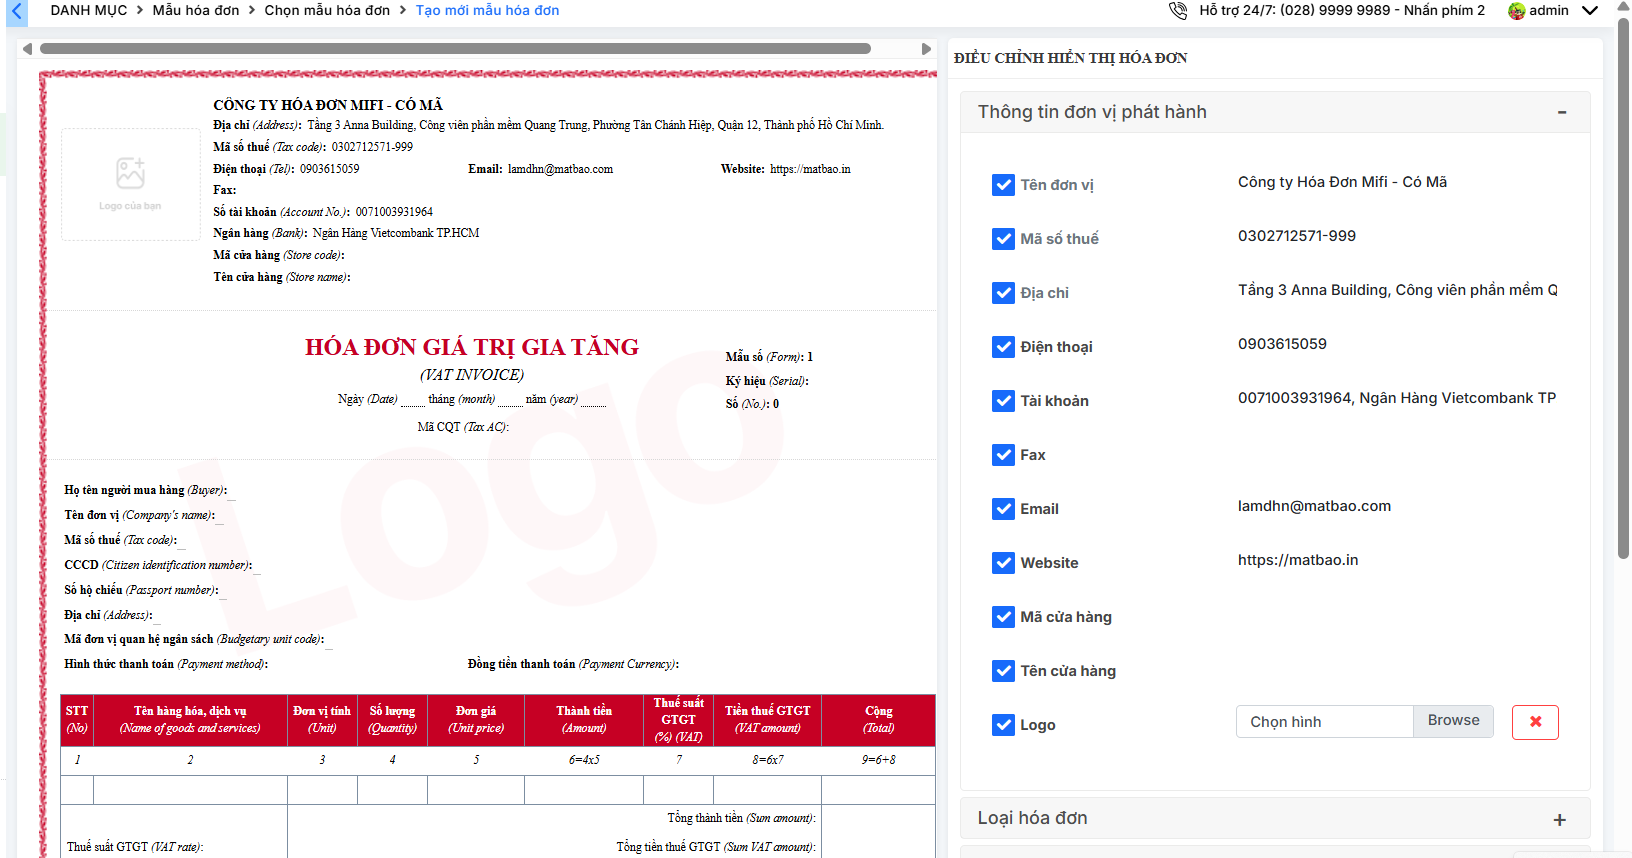Click the Ký hiệu (Serial) label
Viewport: 1632px width, 858px height.
tap(767, 381)
